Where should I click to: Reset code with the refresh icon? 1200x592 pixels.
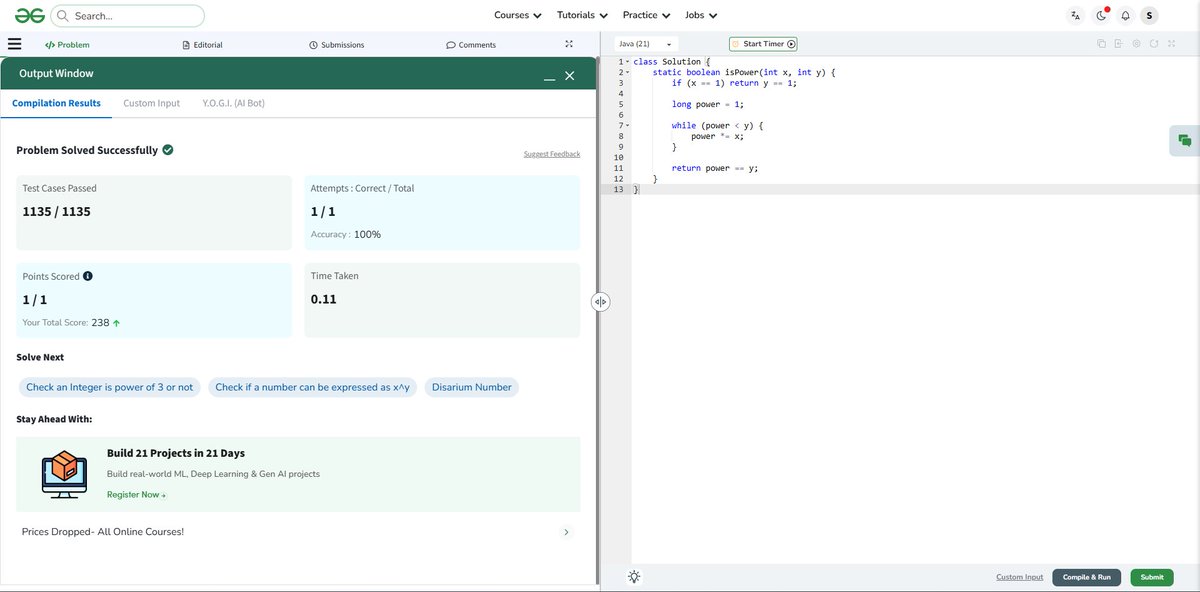(1154, 44)
